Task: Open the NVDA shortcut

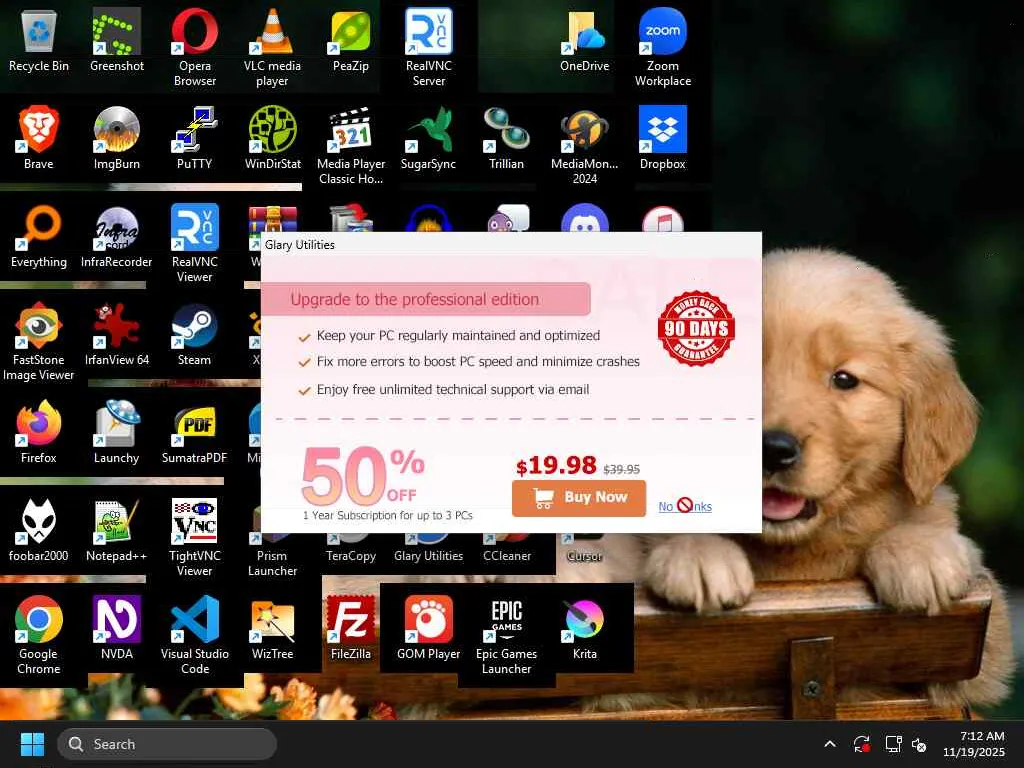Action: point(116,627)
